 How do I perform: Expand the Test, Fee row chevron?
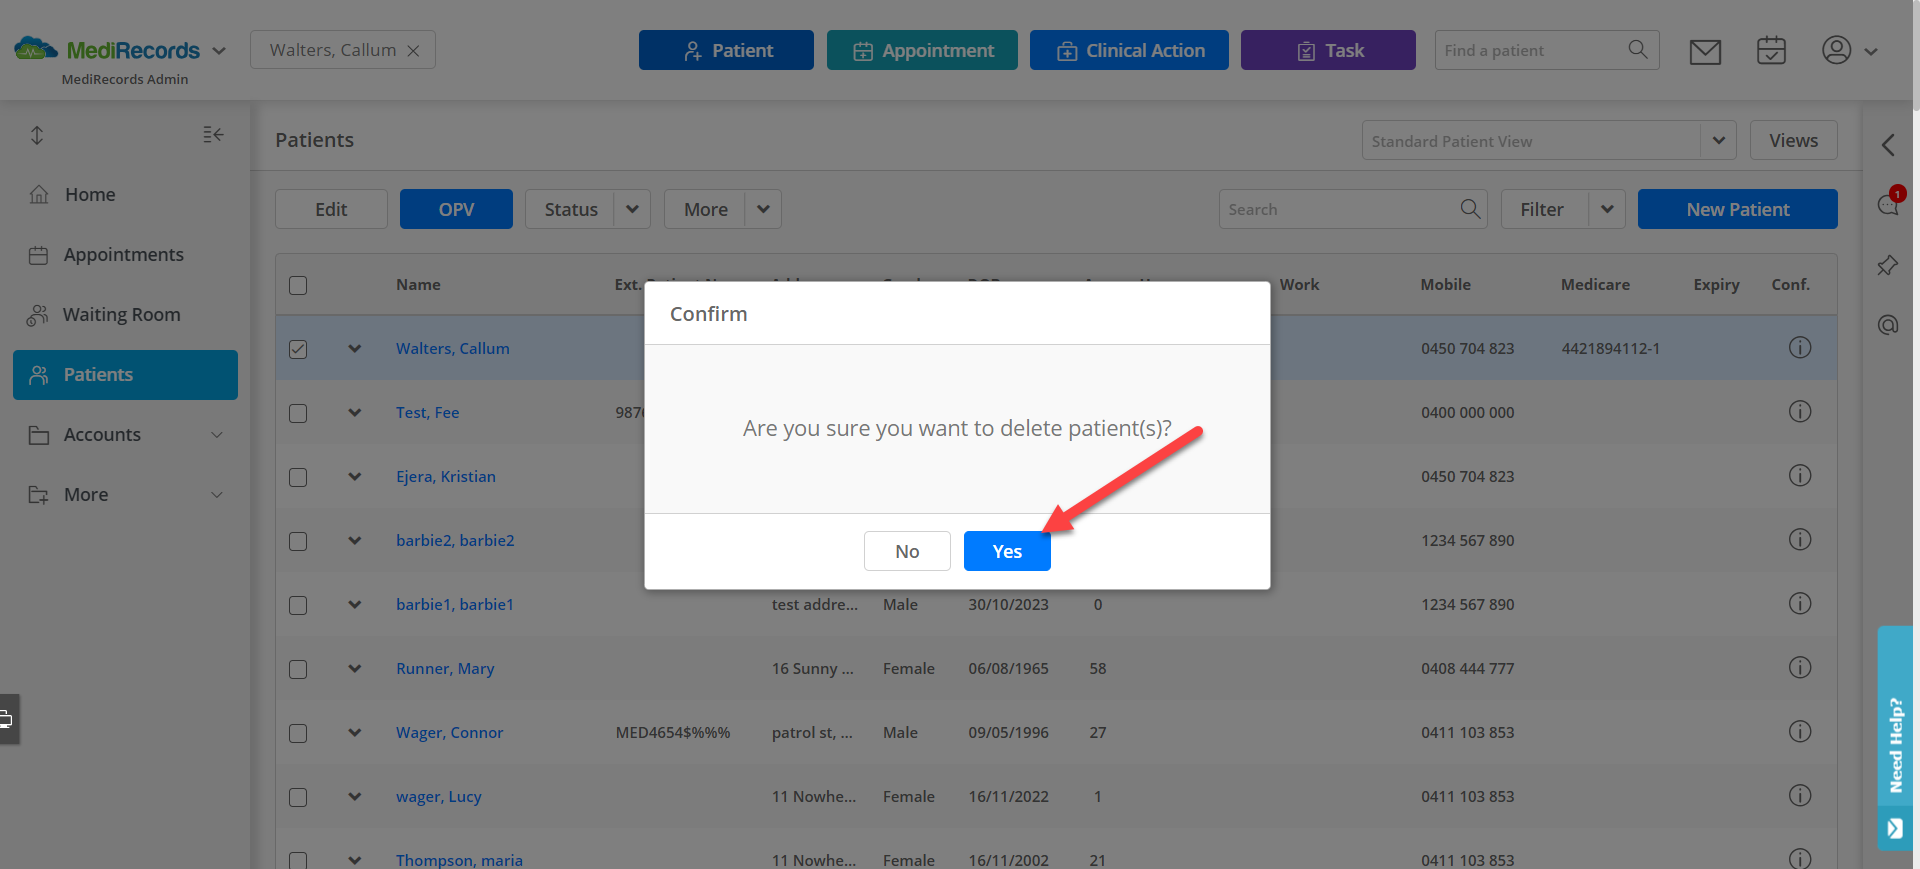coord(355,412)
